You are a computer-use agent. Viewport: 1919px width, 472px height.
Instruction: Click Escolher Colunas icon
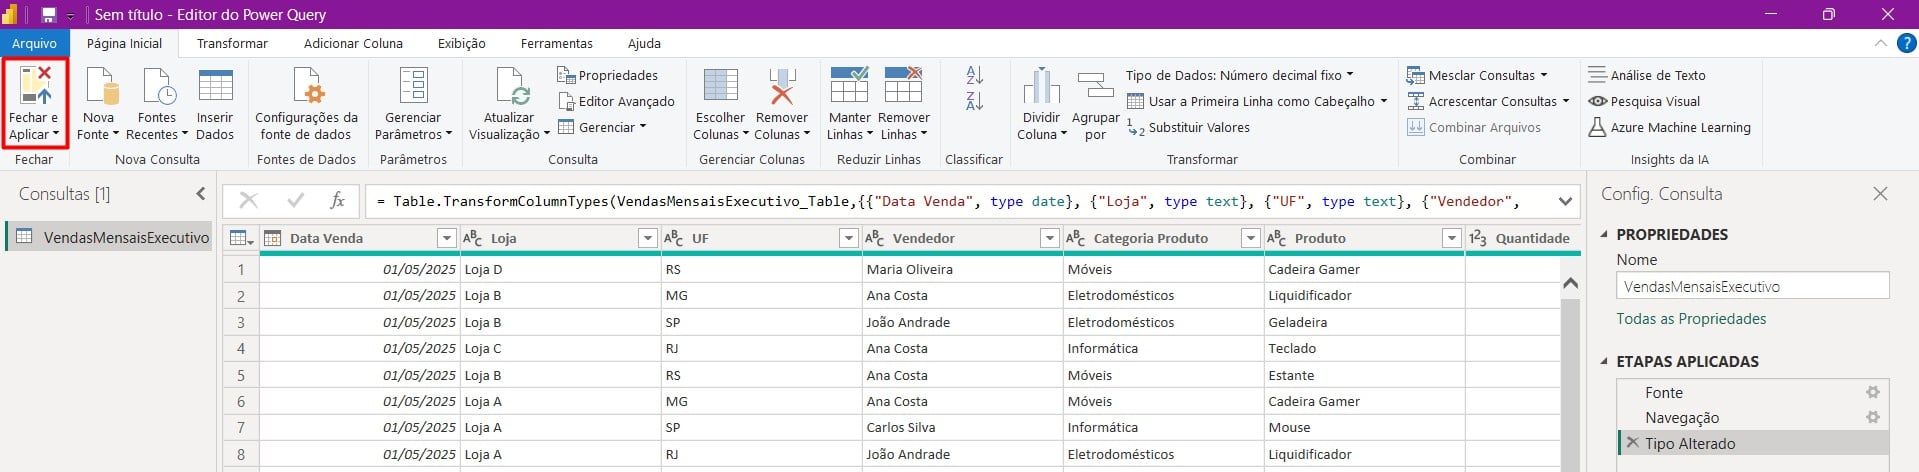tap(721, 87)
